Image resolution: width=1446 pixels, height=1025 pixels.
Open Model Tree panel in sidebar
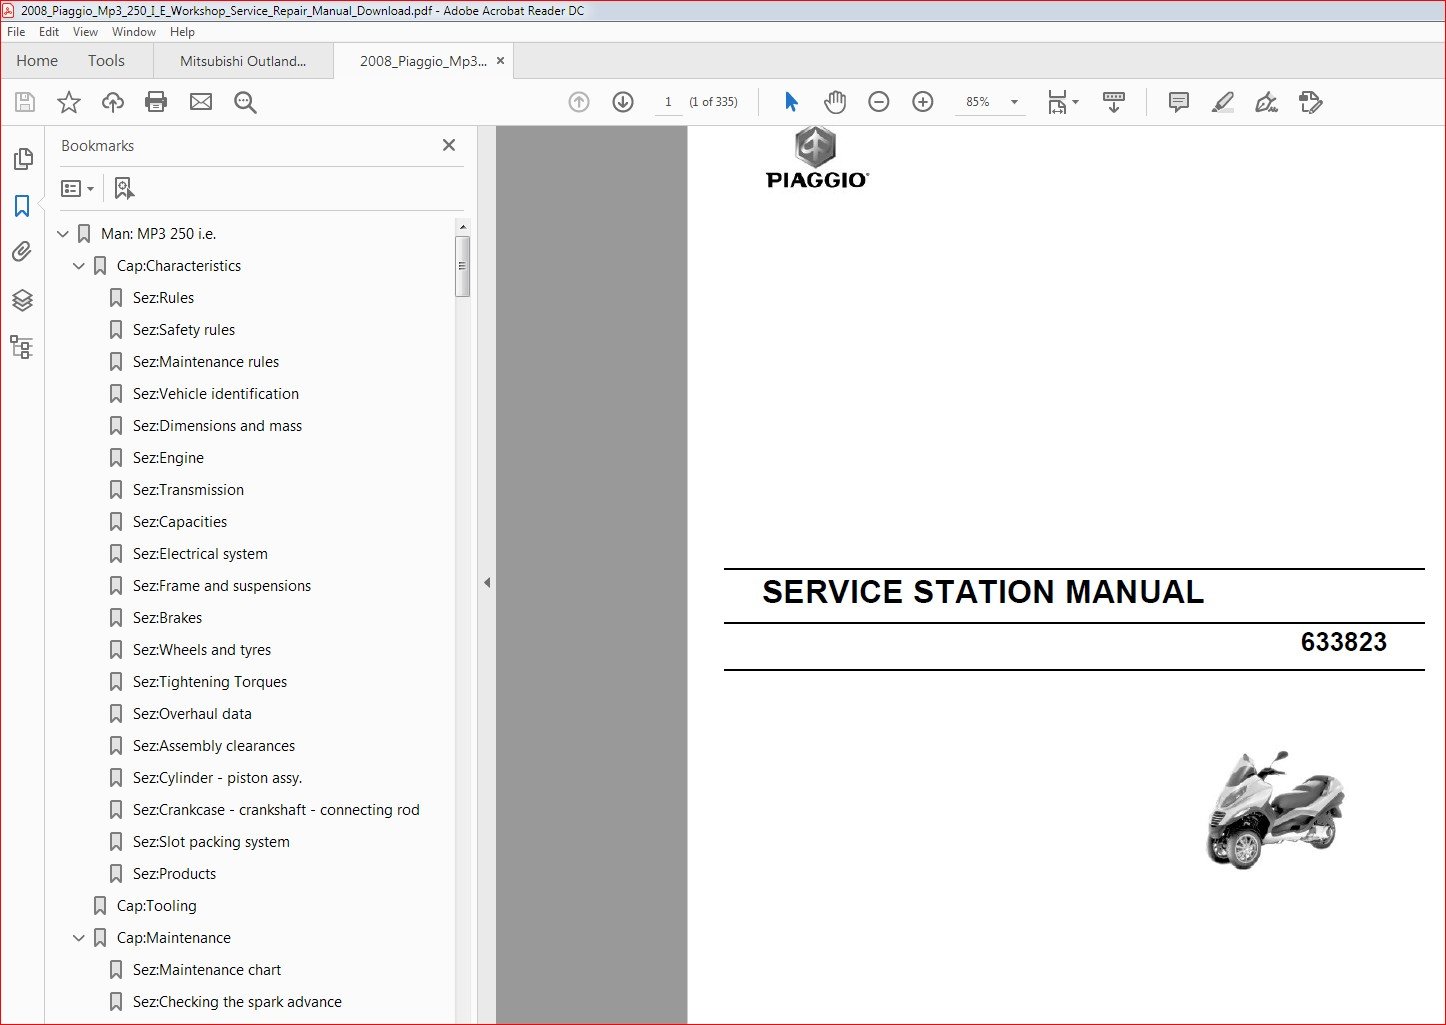(x=21, y=347)
